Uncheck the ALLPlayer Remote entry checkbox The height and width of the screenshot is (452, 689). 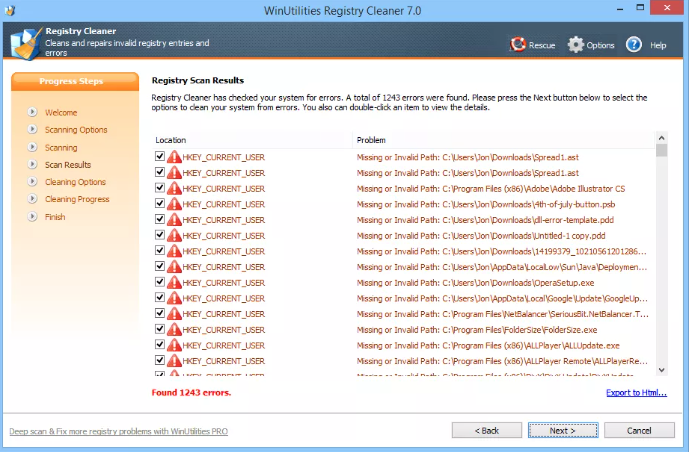[x=160, y=360]
